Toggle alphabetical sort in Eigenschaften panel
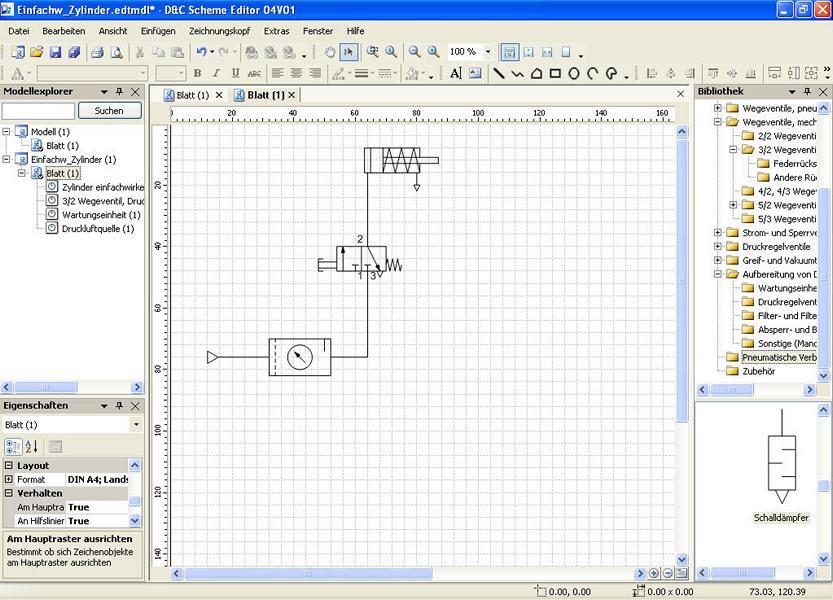 tap(32, 446)
